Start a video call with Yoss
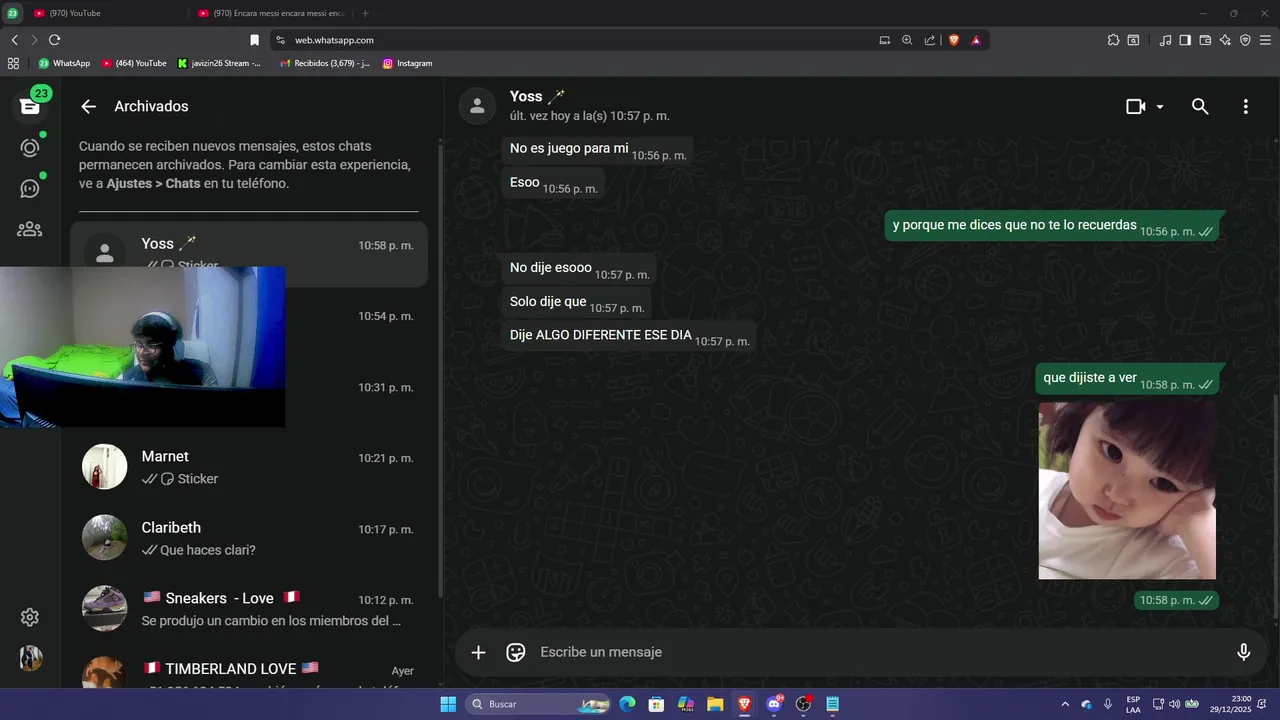1280x720 pixels. click(x=1136, y=106)
